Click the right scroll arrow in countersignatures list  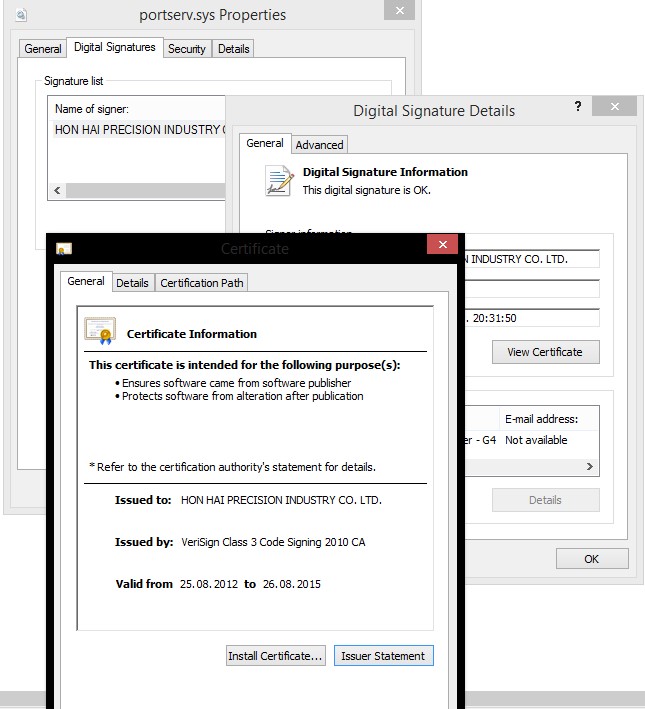point(590,467)
